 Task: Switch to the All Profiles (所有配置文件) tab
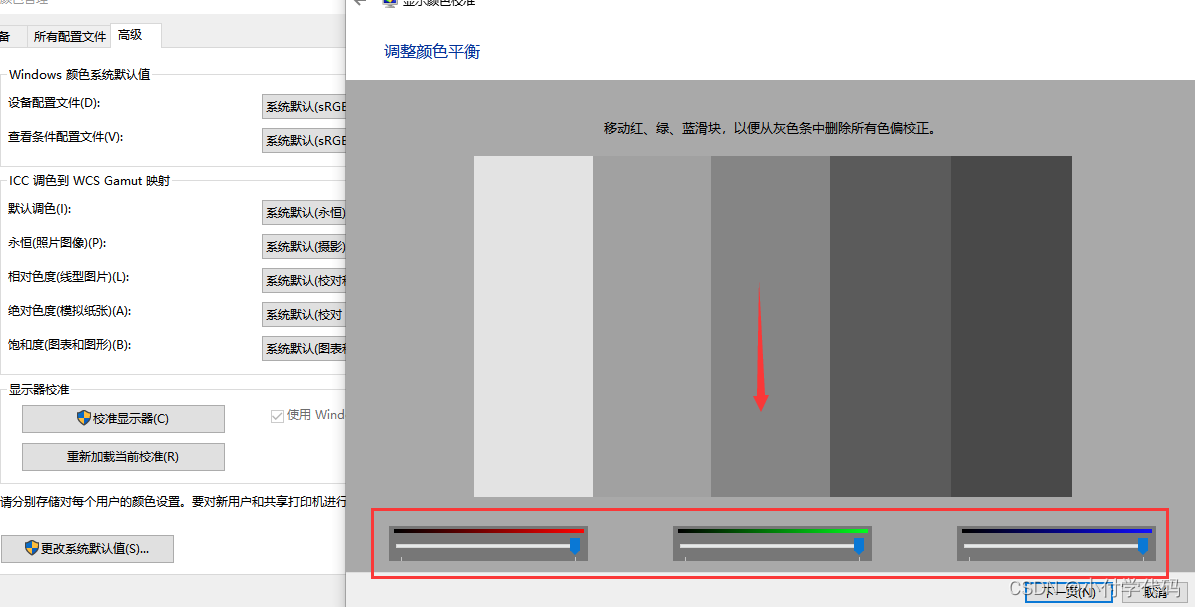click(x=69, y=37)
